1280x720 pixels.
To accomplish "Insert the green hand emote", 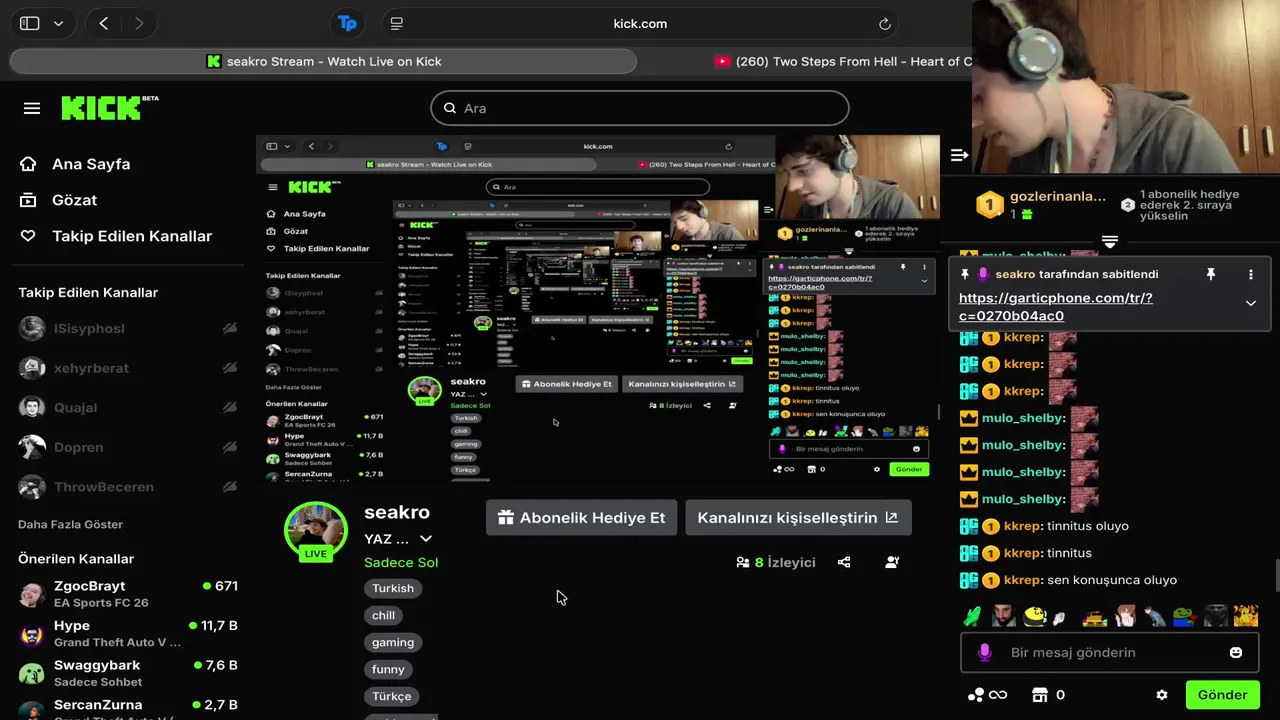I will pos(972,617).
